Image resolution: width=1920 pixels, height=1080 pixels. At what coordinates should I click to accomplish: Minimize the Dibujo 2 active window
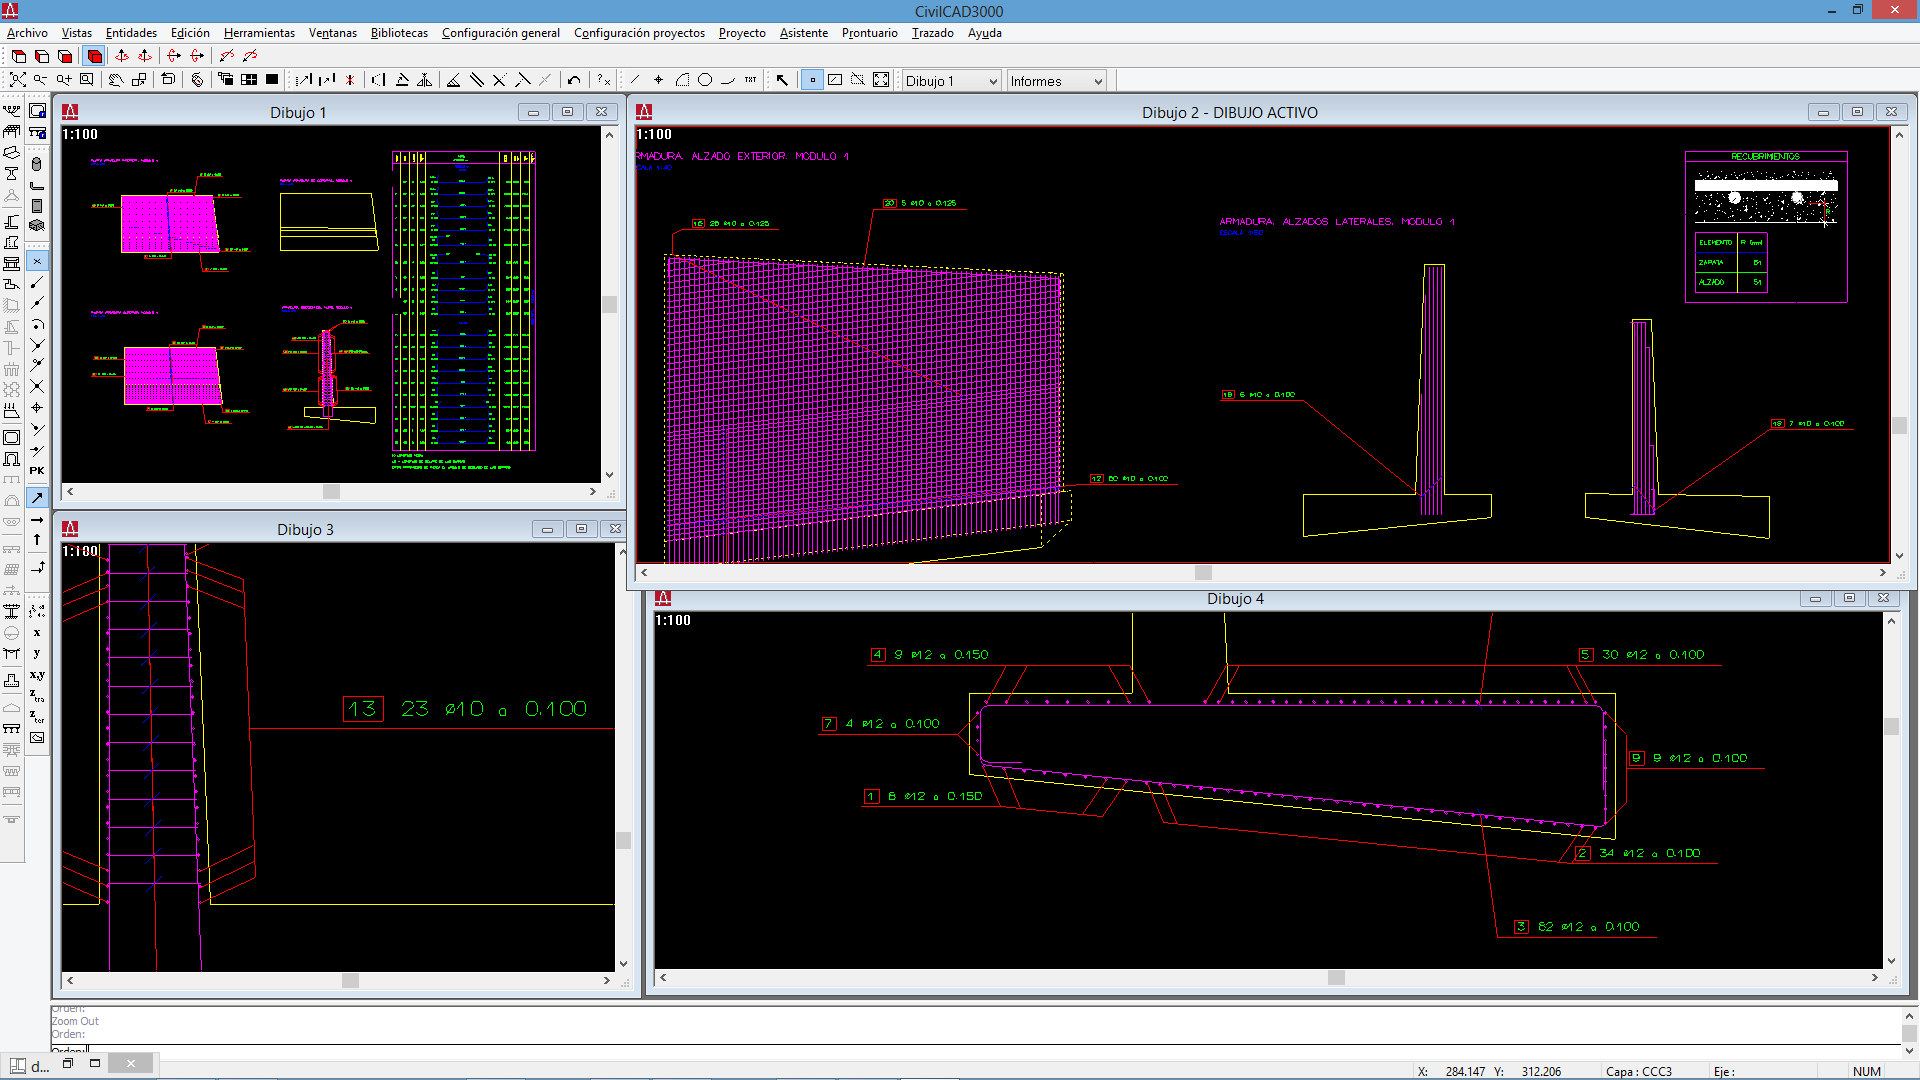(x=1823, y=112)
